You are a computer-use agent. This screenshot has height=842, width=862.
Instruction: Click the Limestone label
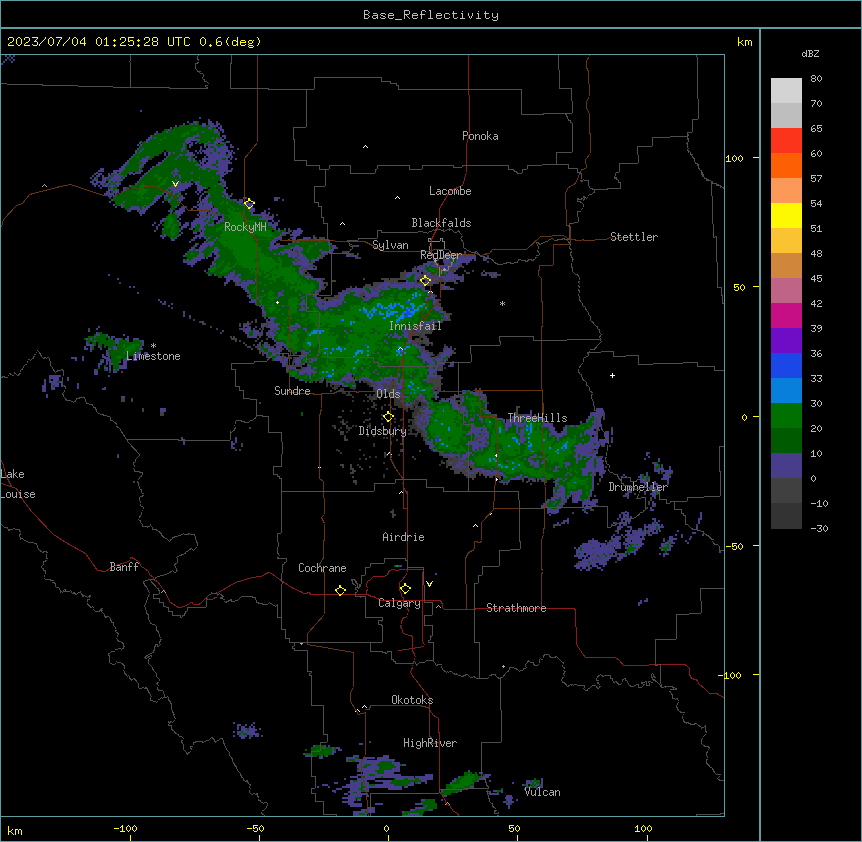153,356
